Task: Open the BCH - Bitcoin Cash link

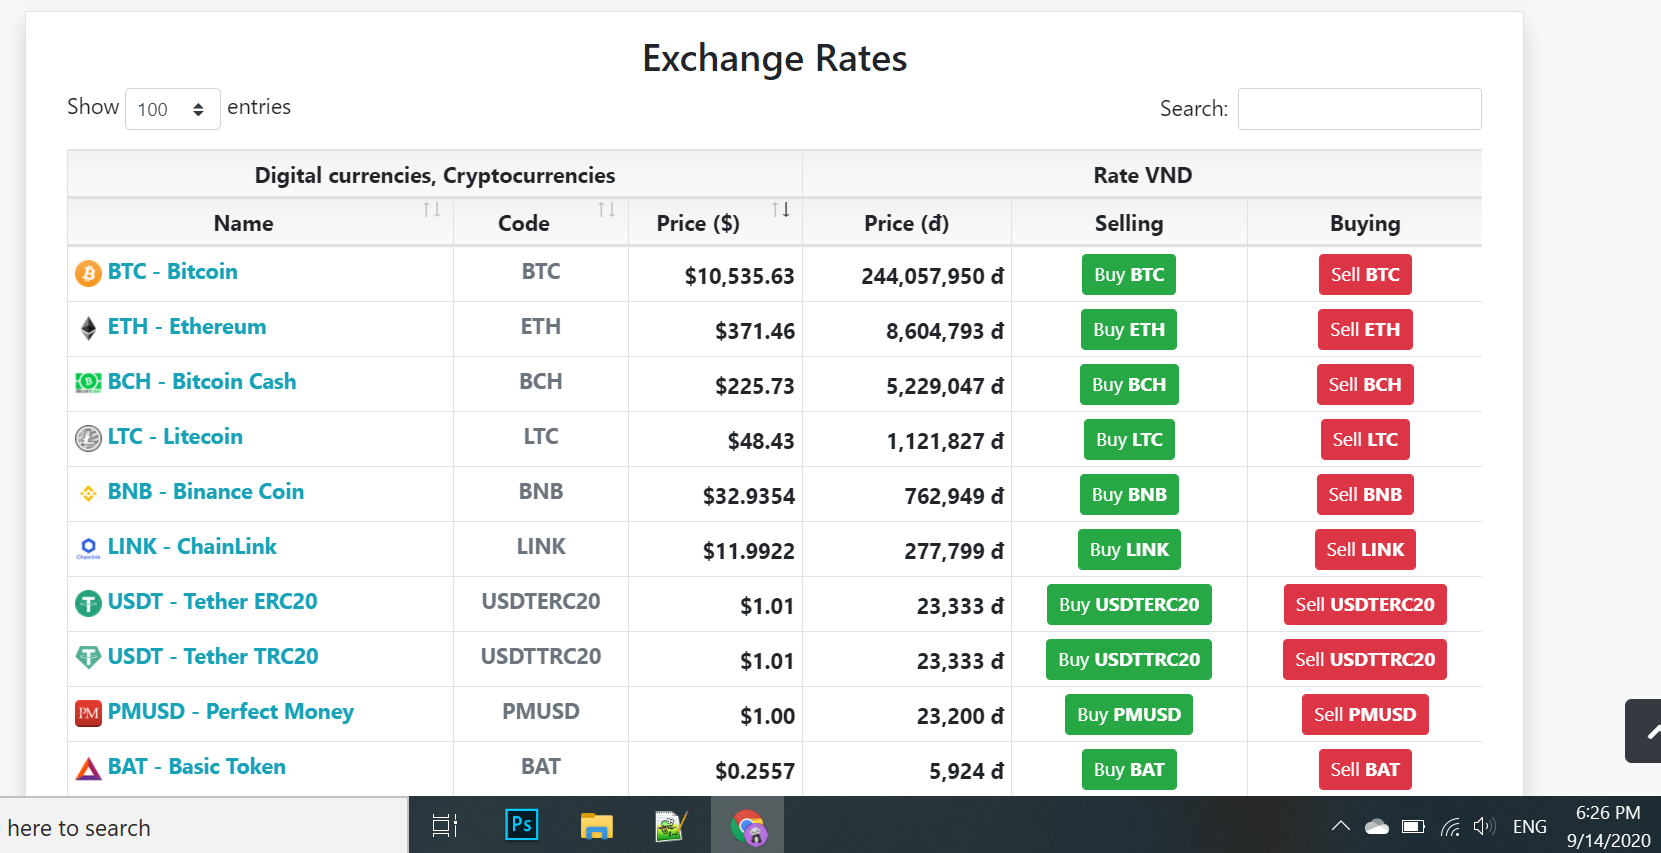Action: [x=202, y=382]
